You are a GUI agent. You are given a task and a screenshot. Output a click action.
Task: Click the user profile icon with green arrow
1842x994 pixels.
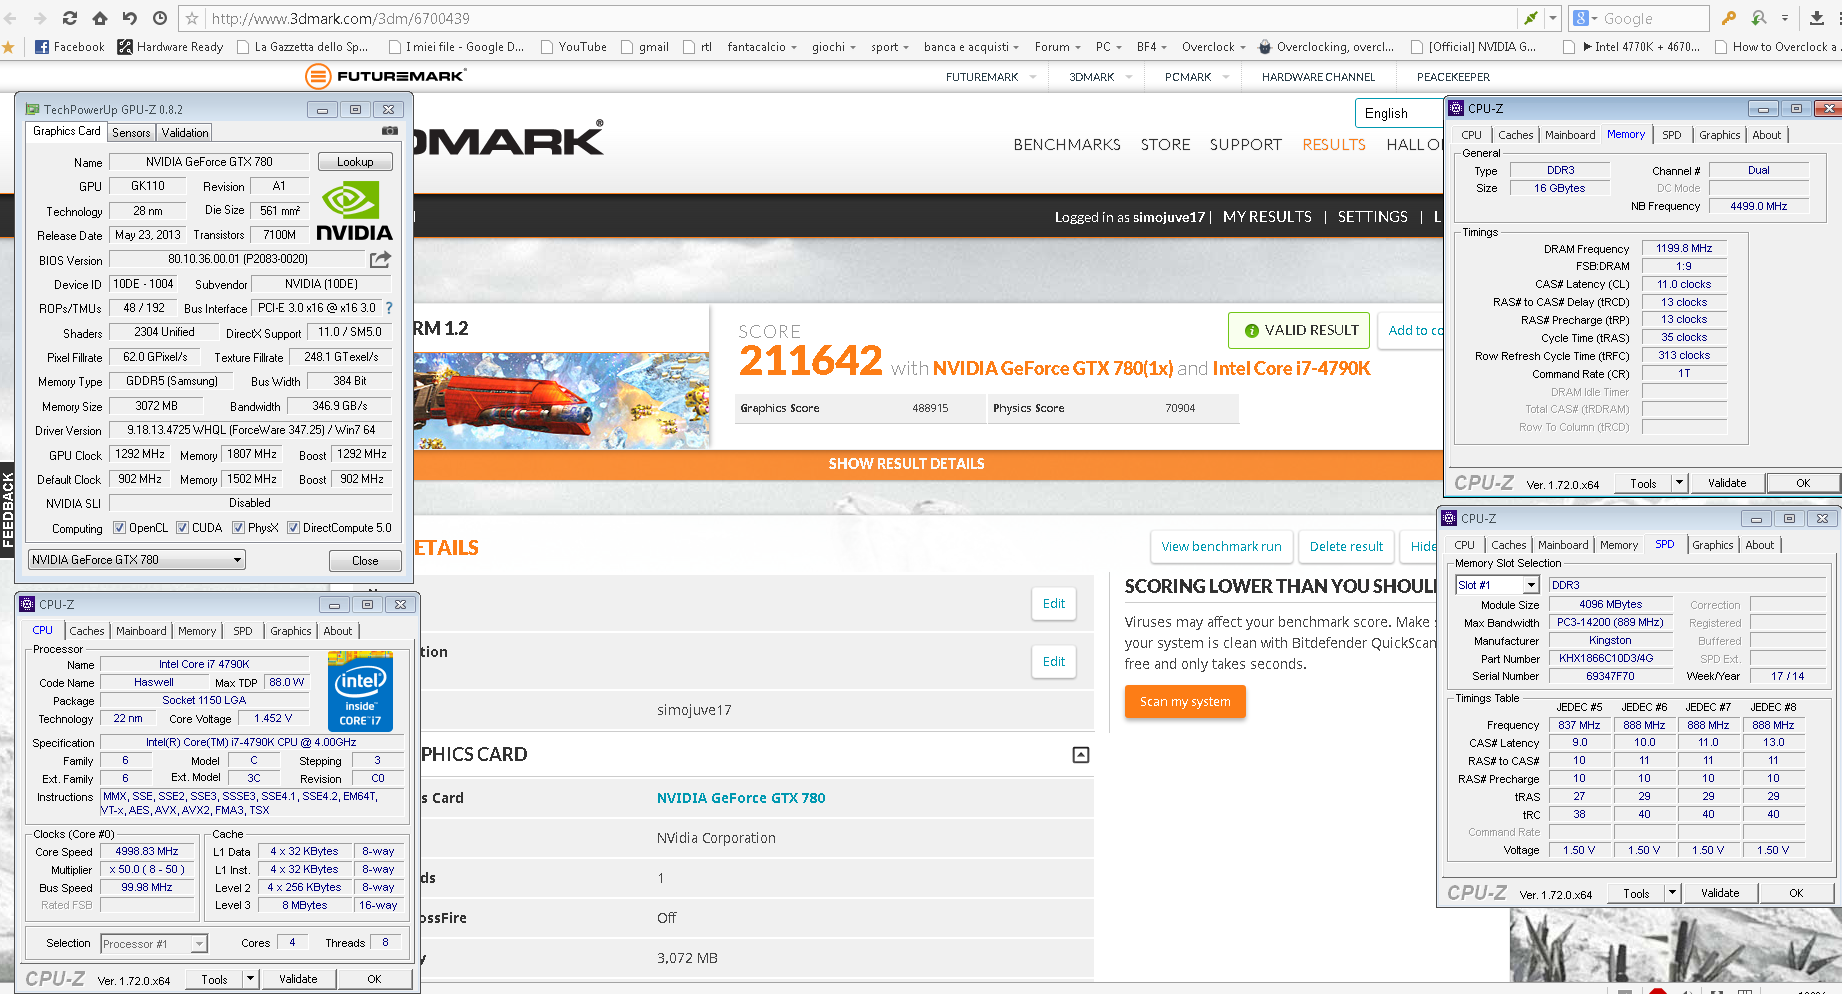coord(1760,18)
